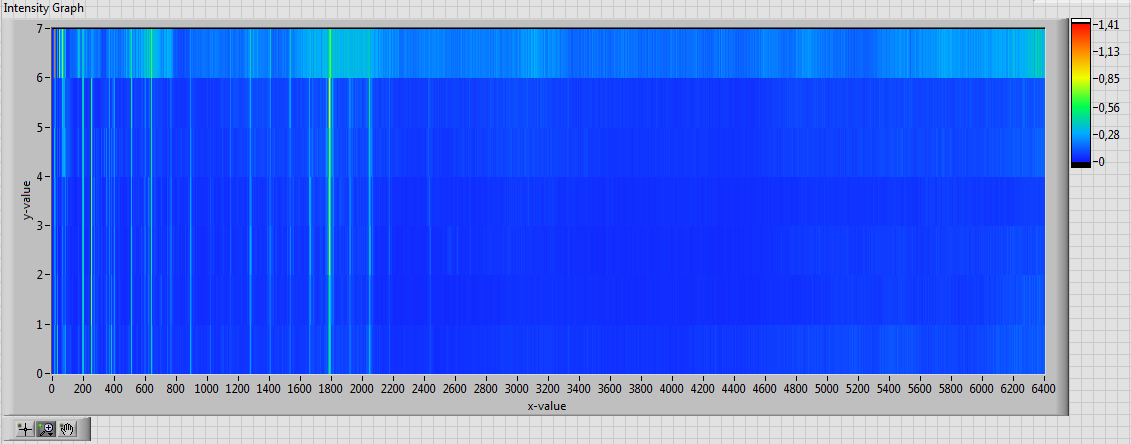Screen dimensions: 1131x444
Task: Click the y-value axis label
Action: [27, 200]
